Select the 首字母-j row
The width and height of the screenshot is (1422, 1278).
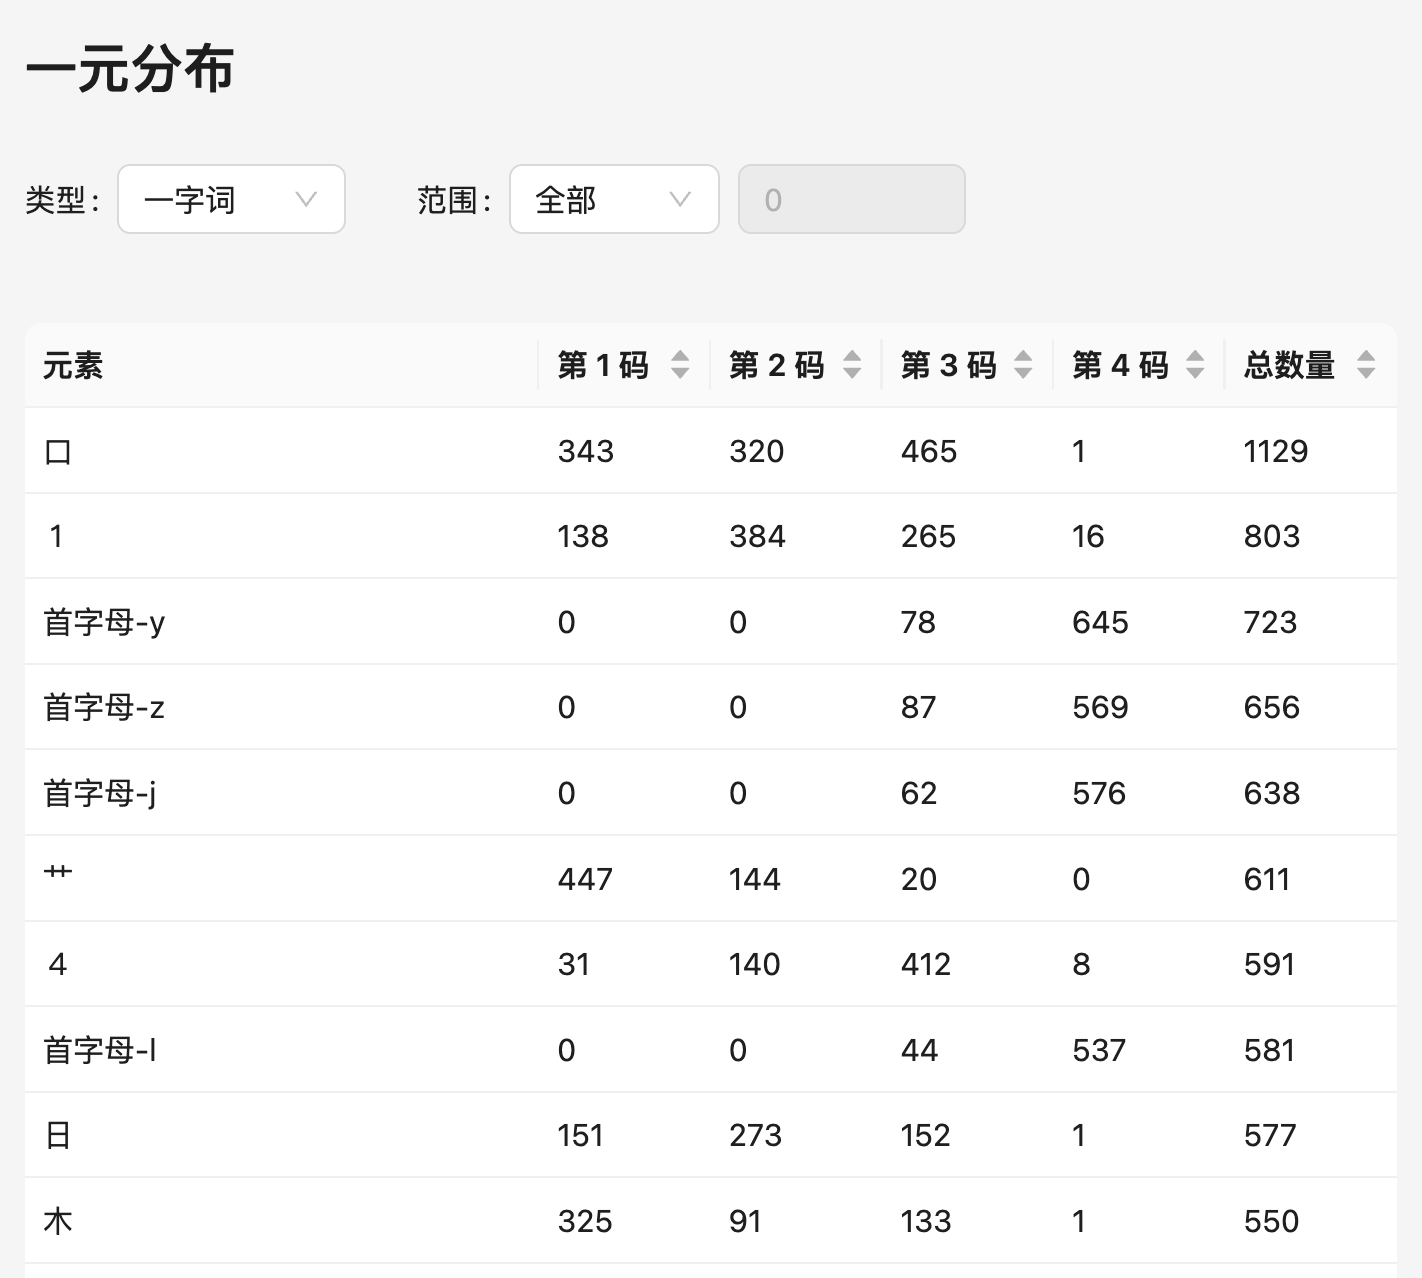pyautogui.click(x=100, y=793)
